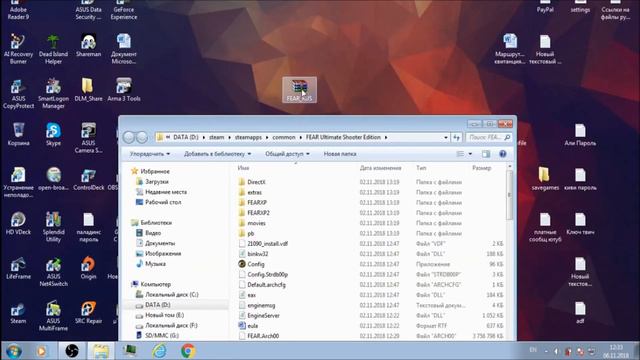
Task: Open Skype desktop shortcut
Action: (x=53, y=134)
